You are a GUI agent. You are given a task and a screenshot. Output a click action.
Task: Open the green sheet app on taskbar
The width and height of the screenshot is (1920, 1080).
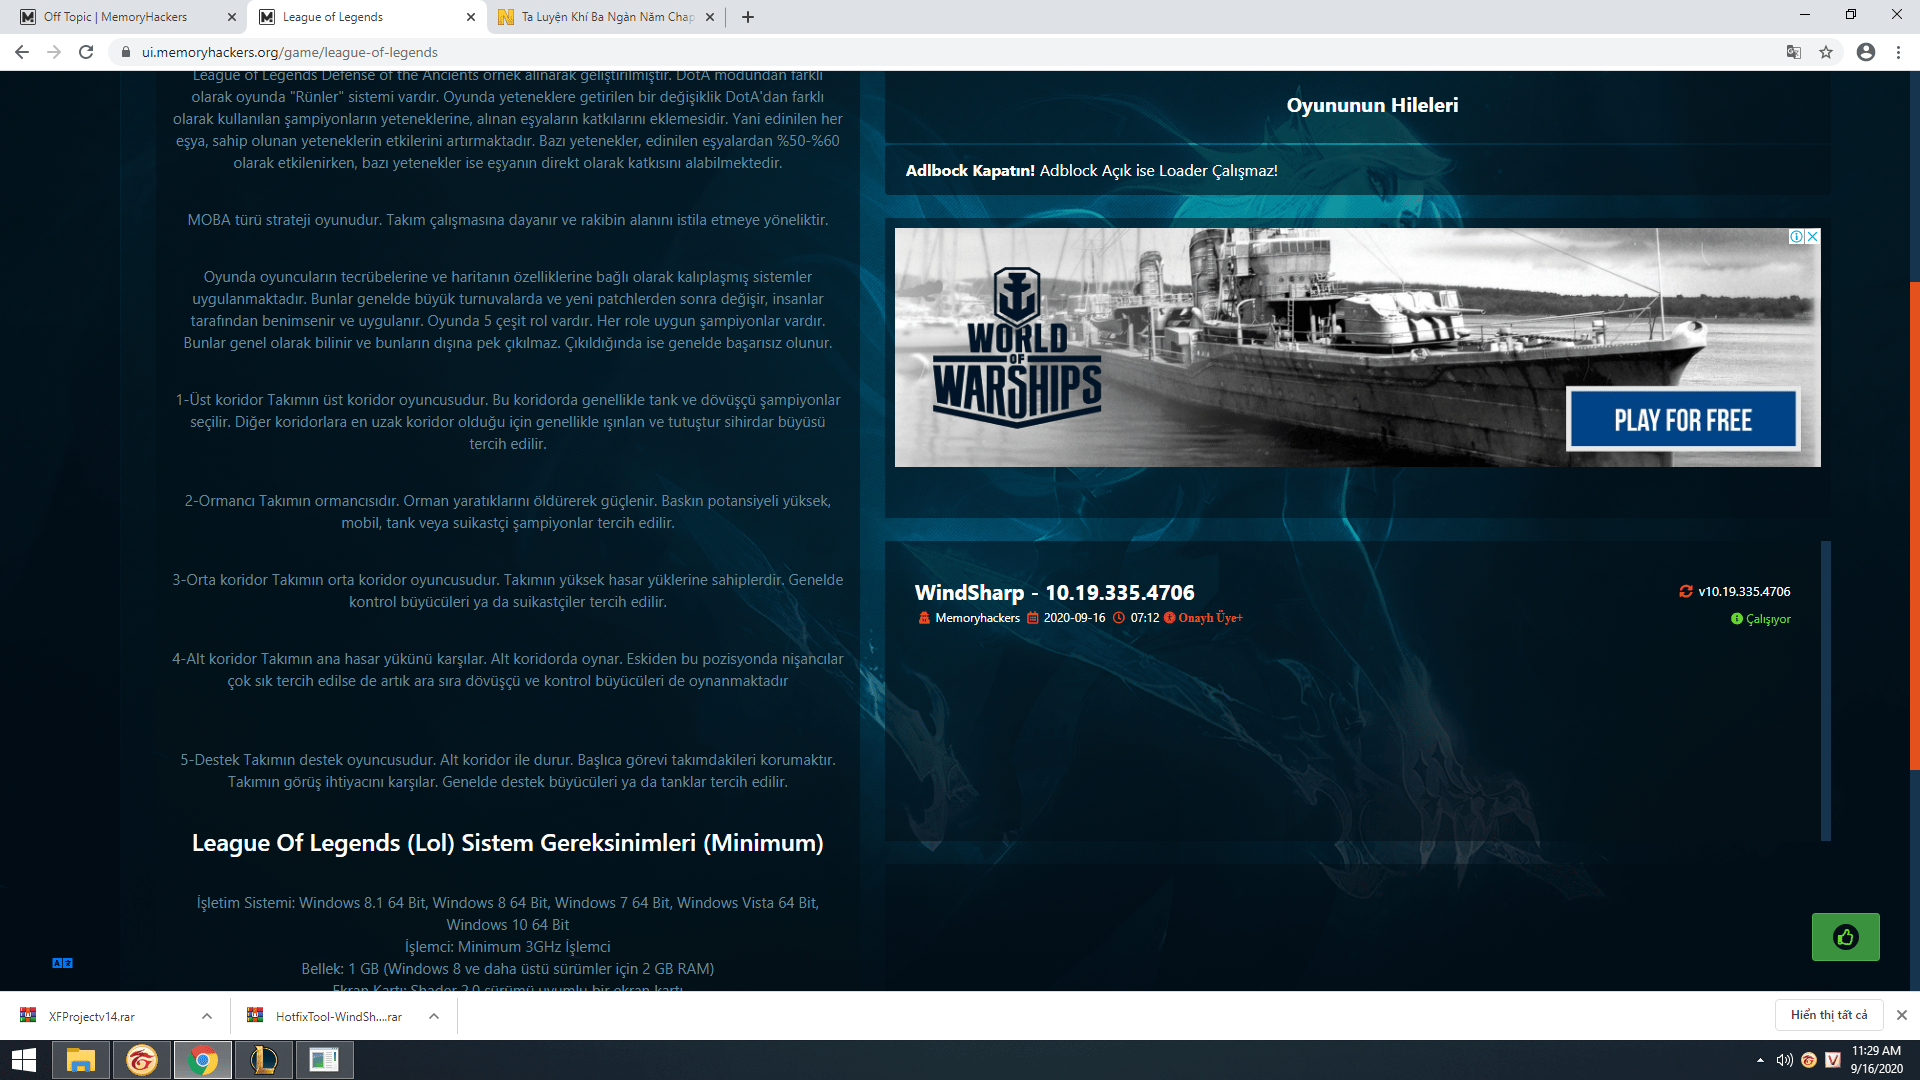tap(325, 1060)
